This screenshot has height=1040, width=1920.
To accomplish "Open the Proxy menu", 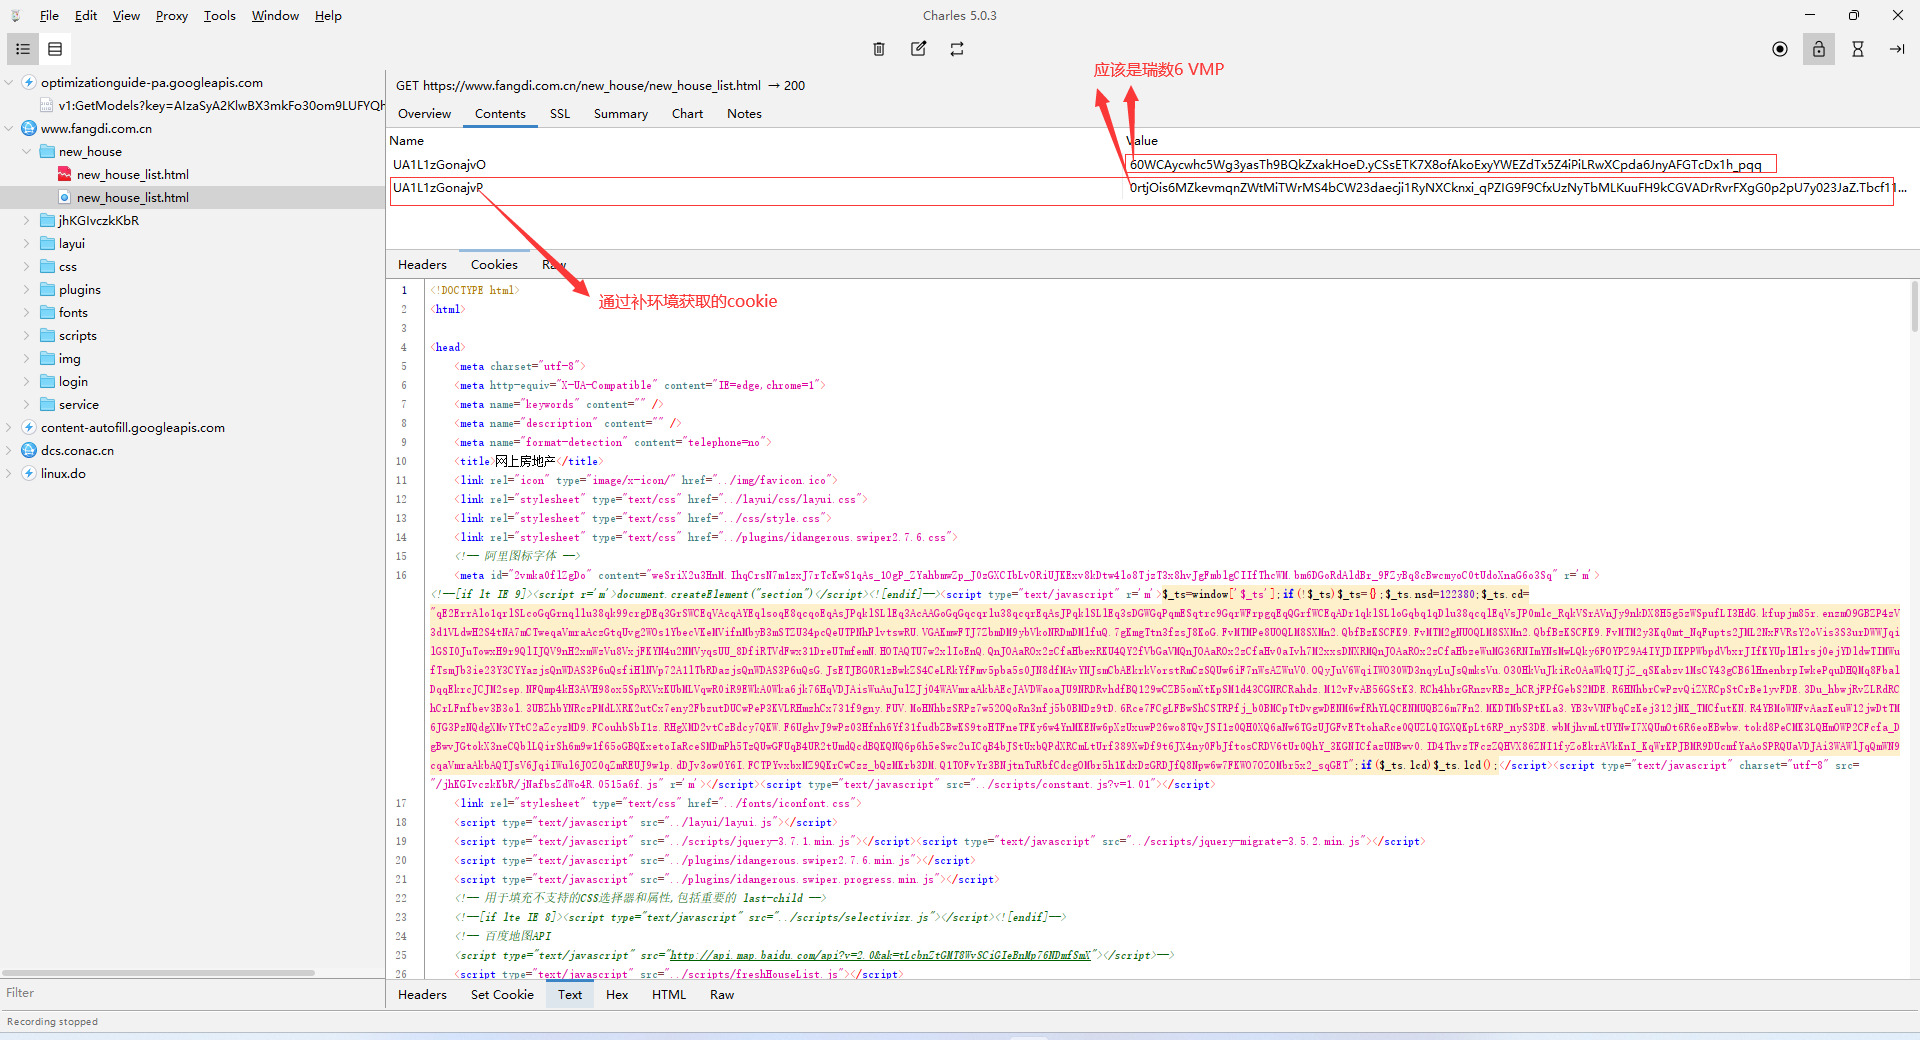I will (172, 15).
